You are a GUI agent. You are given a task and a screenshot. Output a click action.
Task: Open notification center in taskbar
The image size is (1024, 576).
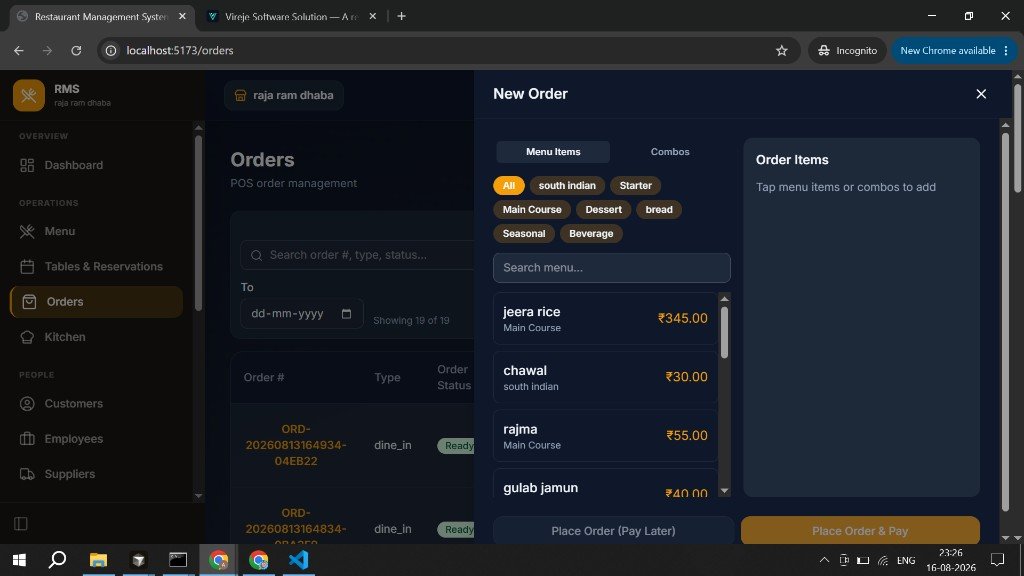(x=997, y=560)
